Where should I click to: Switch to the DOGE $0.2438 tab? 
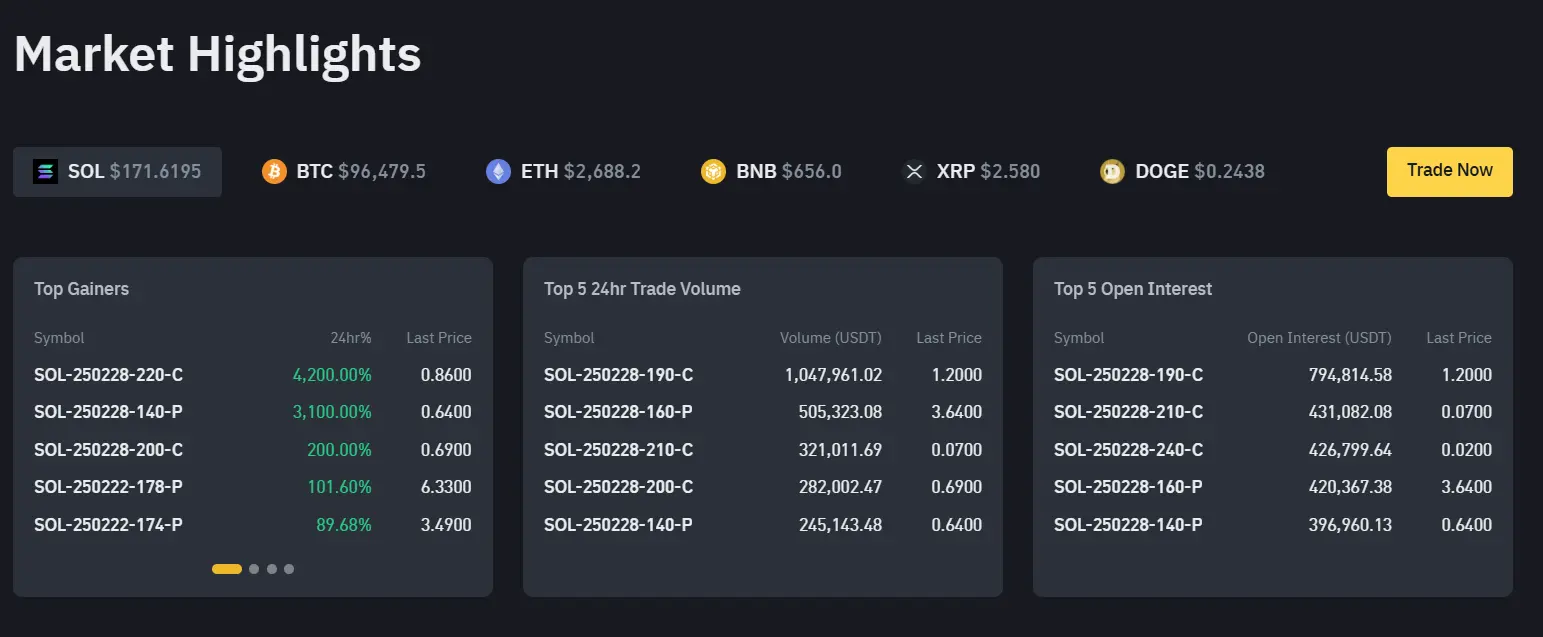(x=1183, y=172)
